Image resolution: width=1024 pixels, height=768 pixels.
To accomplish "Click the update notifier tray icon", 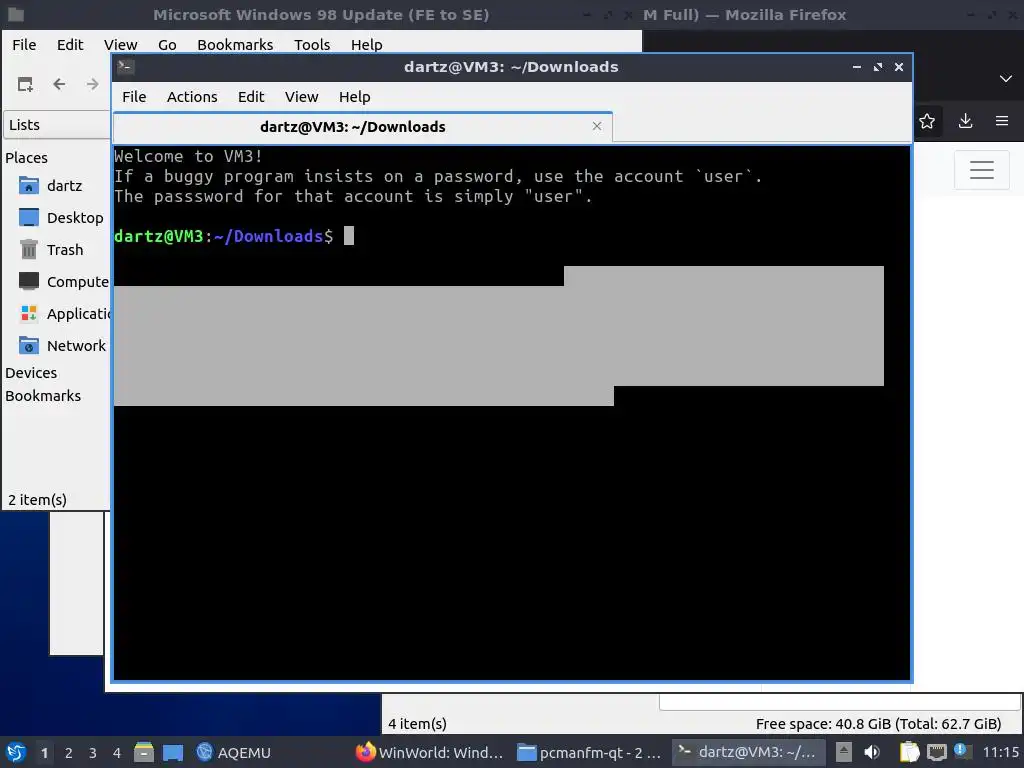I will click(961, 751).
